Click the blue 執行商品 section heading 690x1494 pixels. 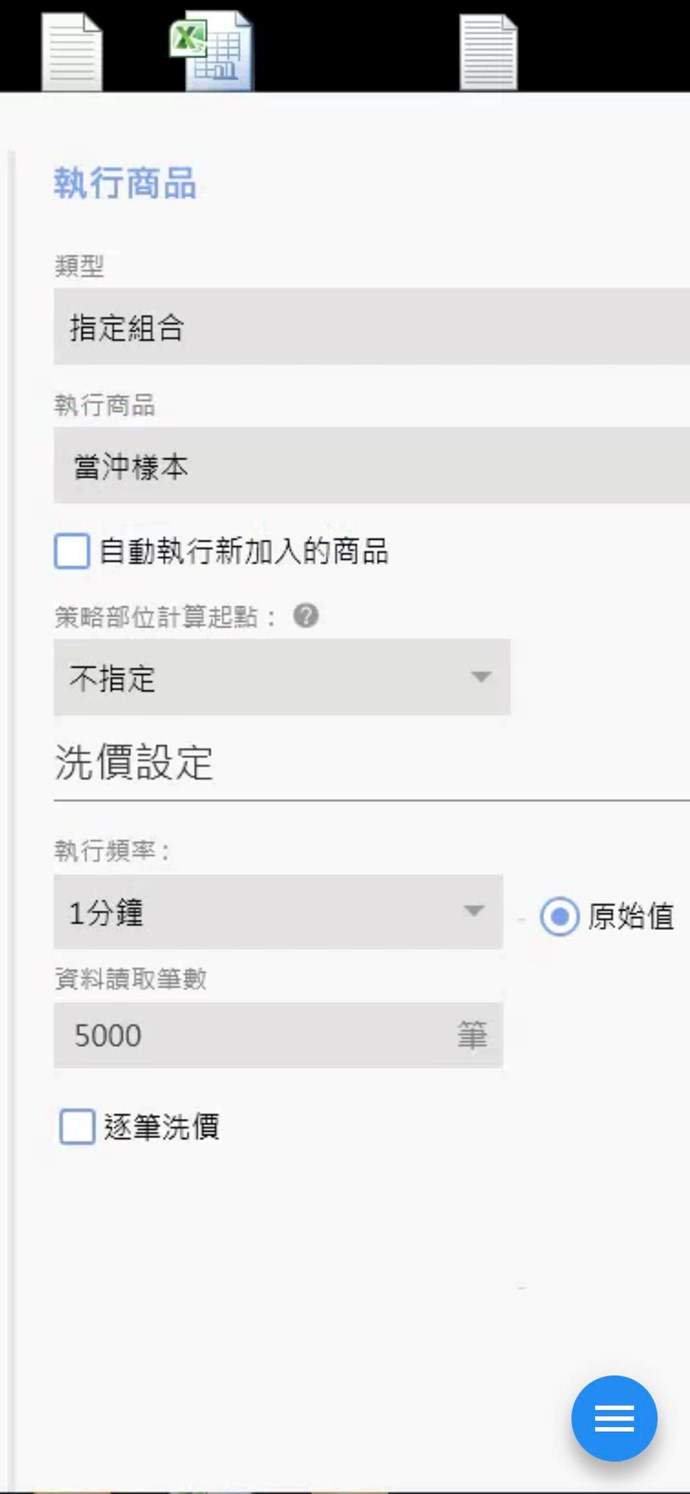[125, 184]
